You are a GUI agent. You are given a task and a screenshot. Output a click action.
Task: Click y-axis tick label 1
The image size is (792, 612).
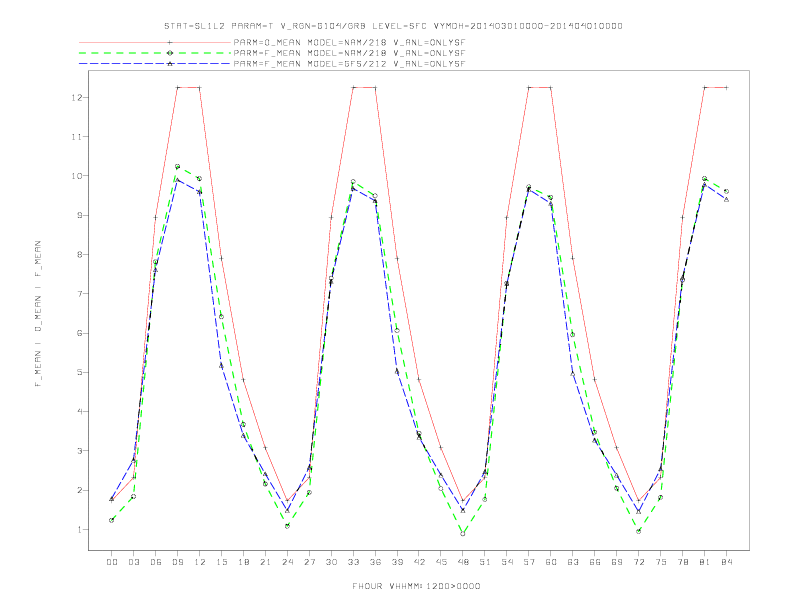pyautogui.click(x=79, y=530)
